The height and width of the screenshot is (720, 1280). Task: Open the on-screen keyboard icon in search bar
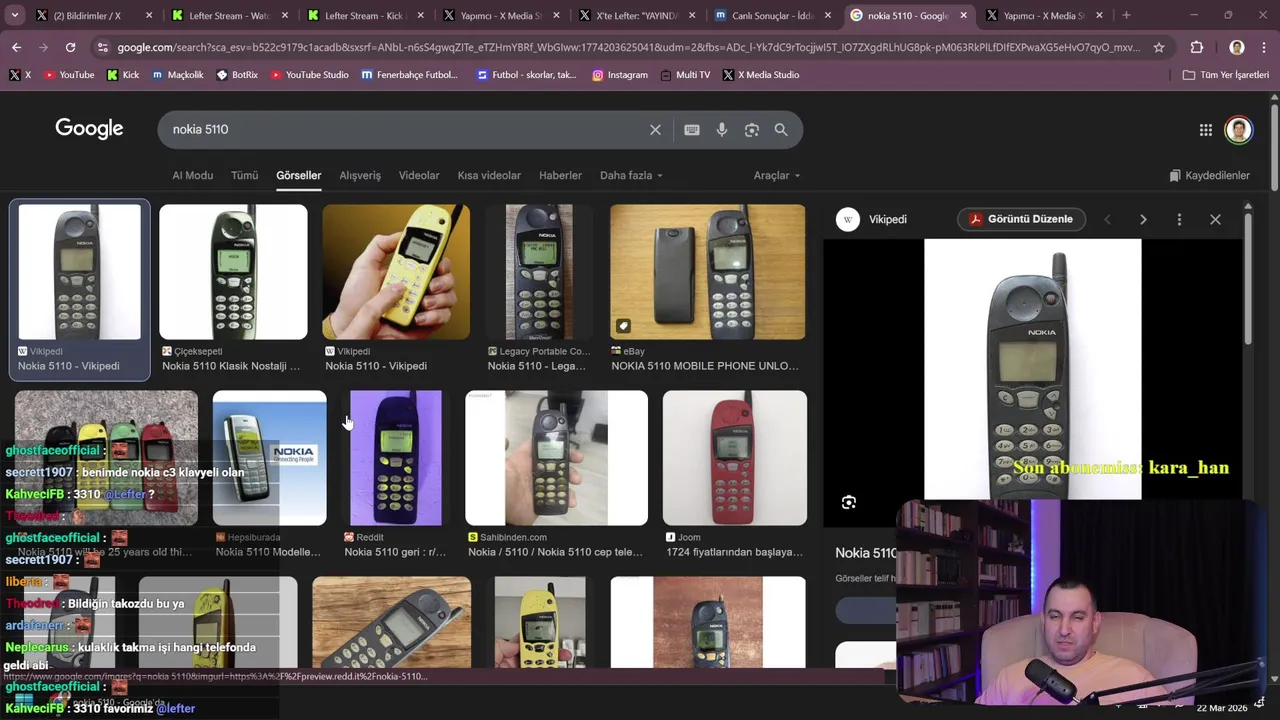pos(691,130)
